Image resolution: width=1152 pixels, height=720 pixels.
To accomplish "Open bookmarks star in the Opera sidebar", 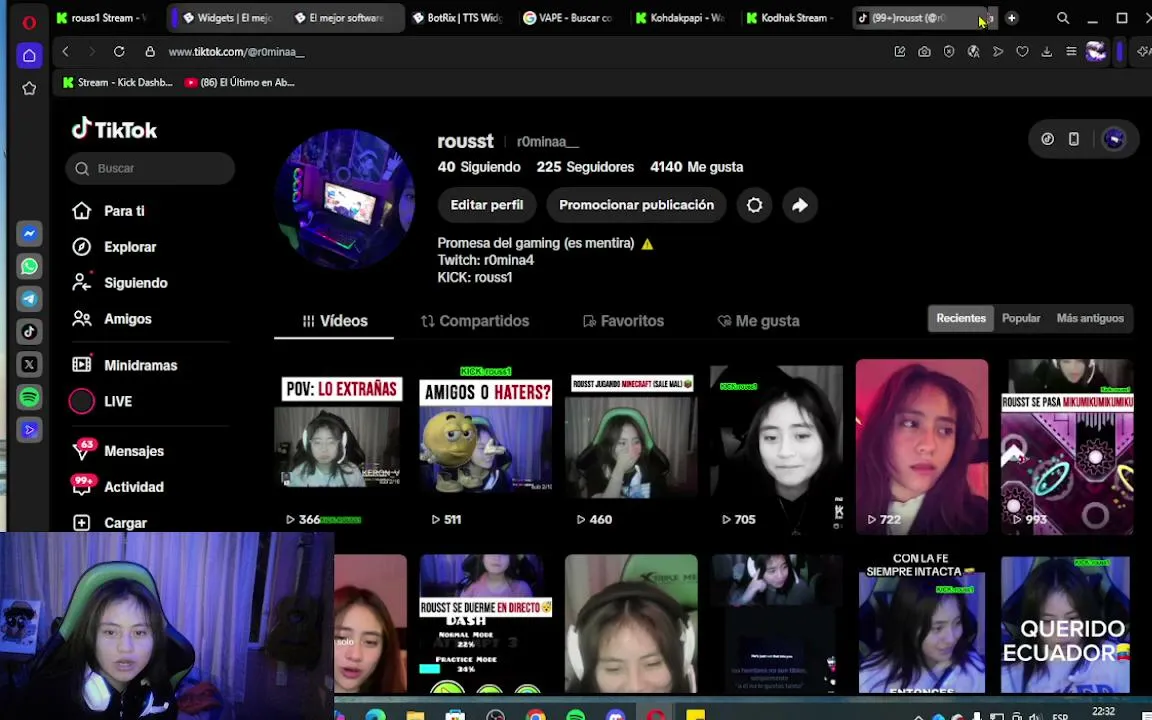I will pos(29,88).
